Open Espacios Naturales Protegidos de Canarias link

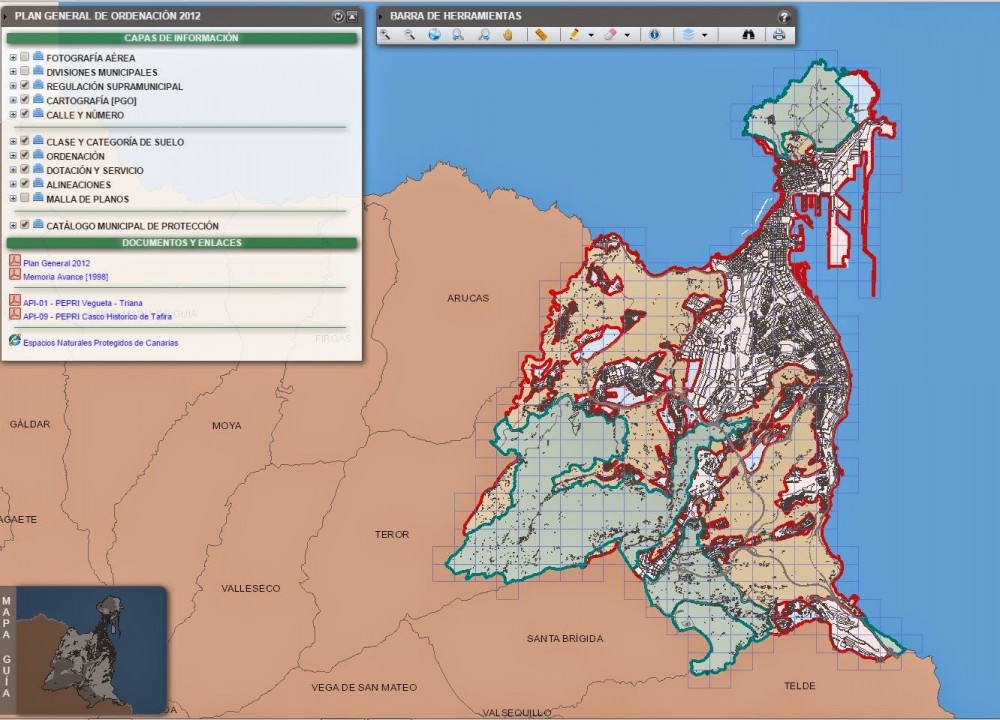point(100,342)
